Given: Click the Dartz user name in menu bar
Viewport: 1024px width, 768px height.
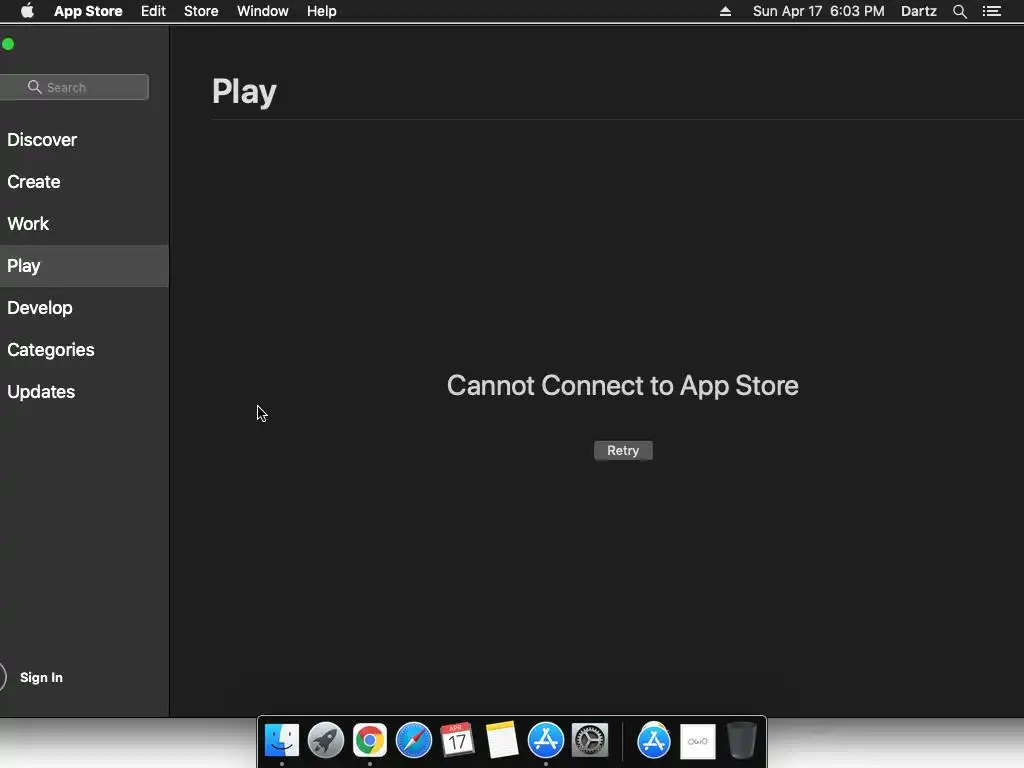Looking at the screenshot, I should 919,11.
